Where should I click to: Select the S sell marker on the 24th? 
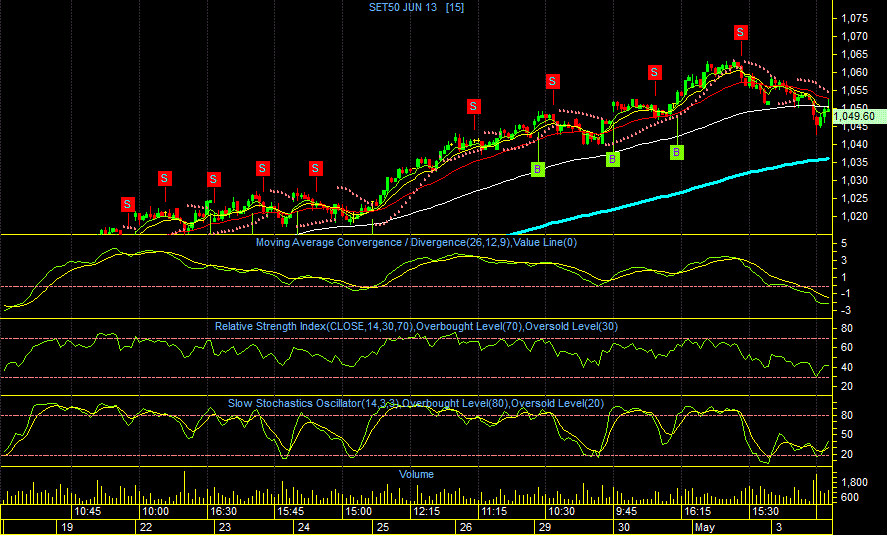pos(316,168)
